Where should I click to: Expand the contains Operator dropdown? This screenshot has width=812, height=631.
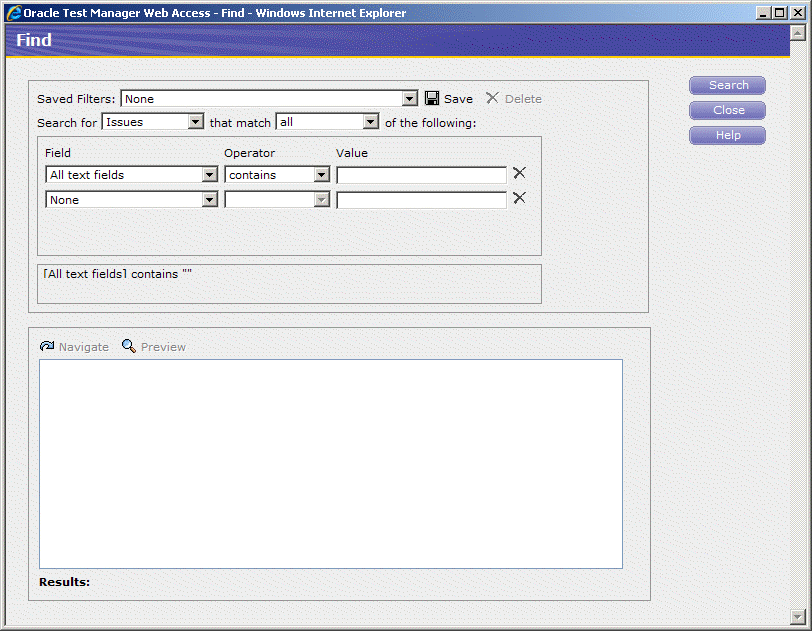coord(322,175)
